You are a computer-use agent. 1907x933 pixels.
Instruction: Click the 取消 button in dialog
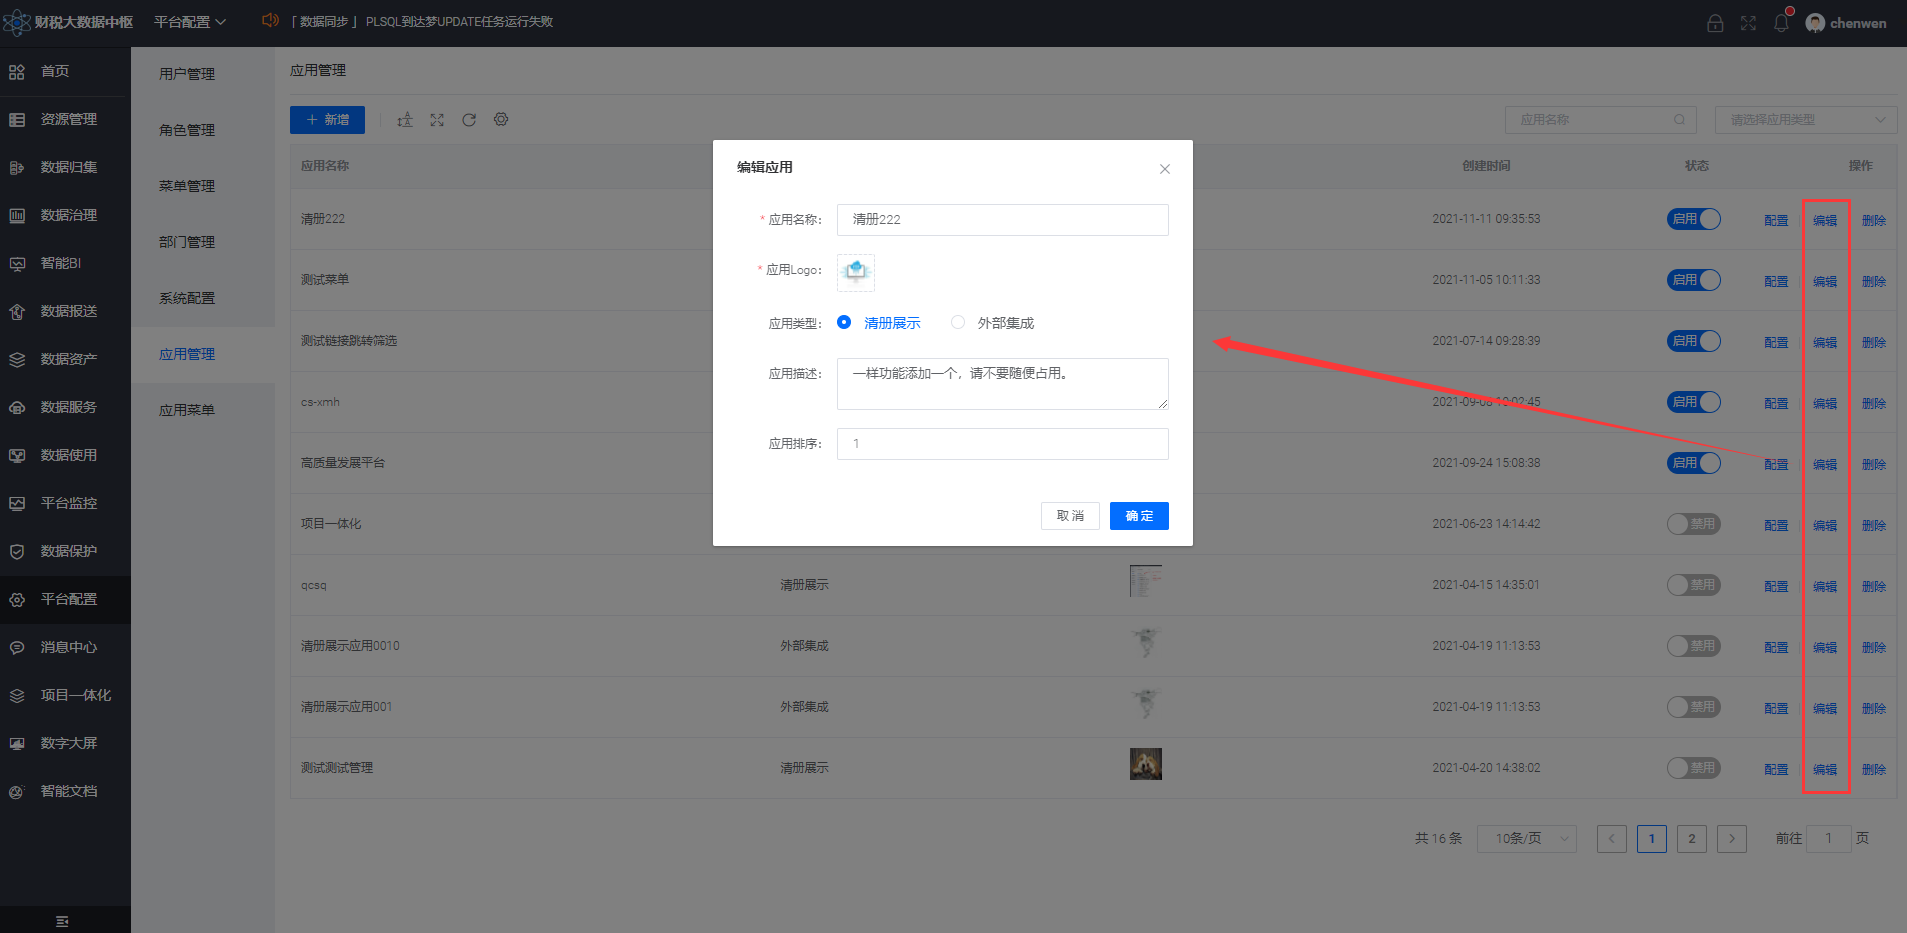point(1070,516)
